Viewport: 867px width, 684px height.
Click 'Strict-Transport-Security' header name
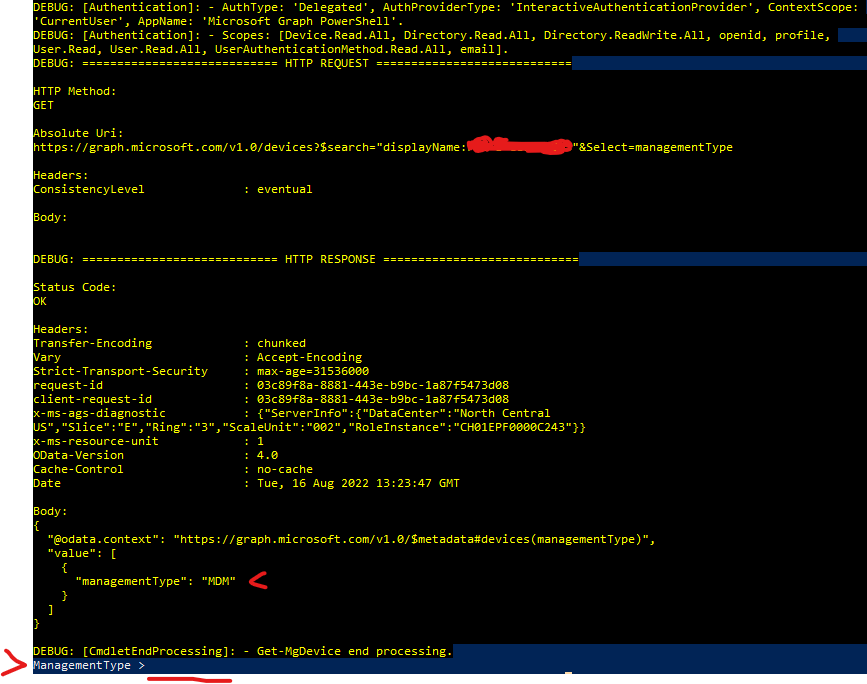tap(120, 371)
